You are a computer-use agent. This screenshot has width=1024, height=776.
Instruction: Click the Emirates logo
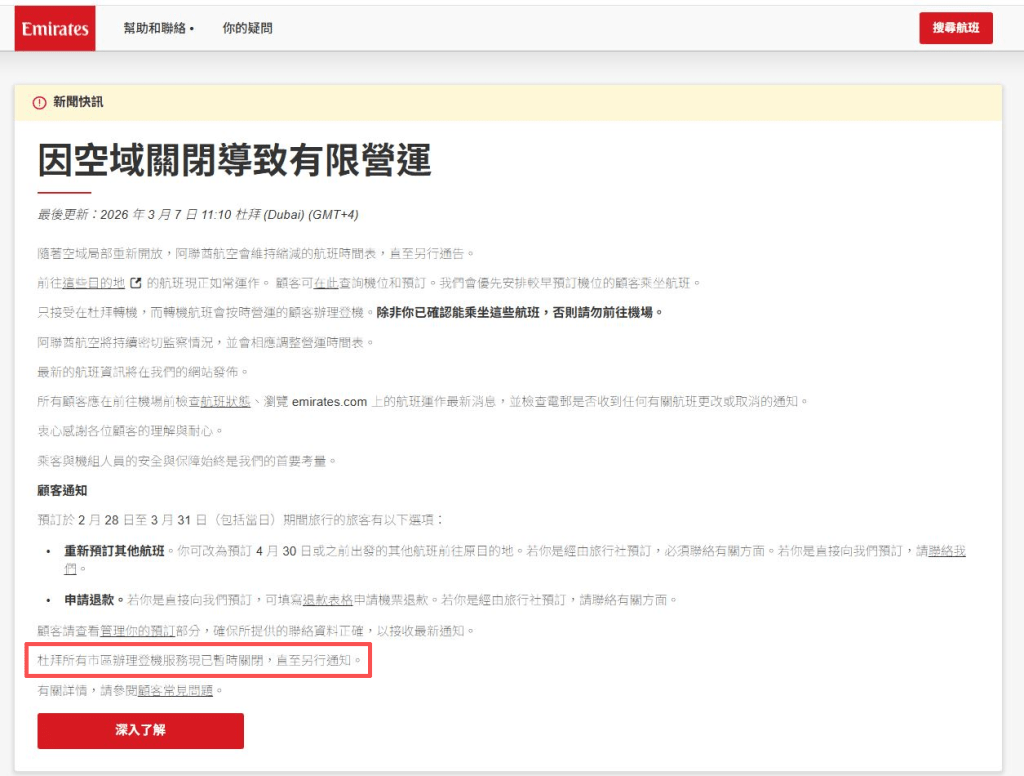coord(54,28)
